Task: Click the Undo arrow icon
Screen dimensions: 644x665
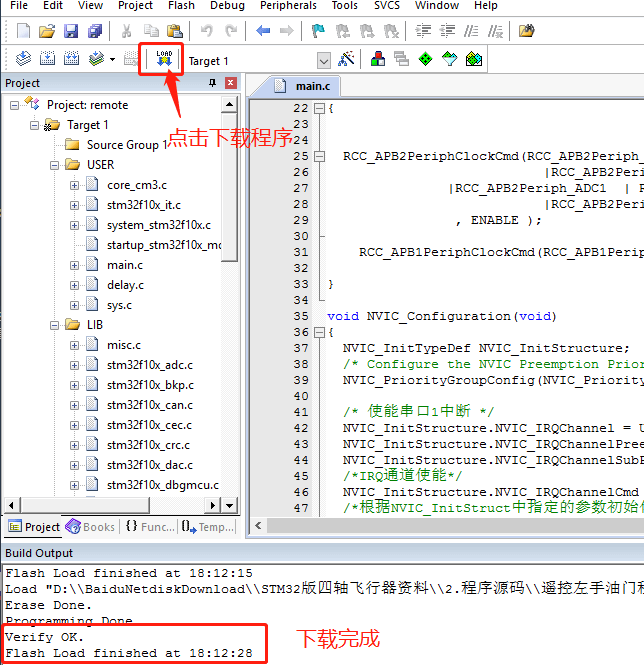Action: 206,31
